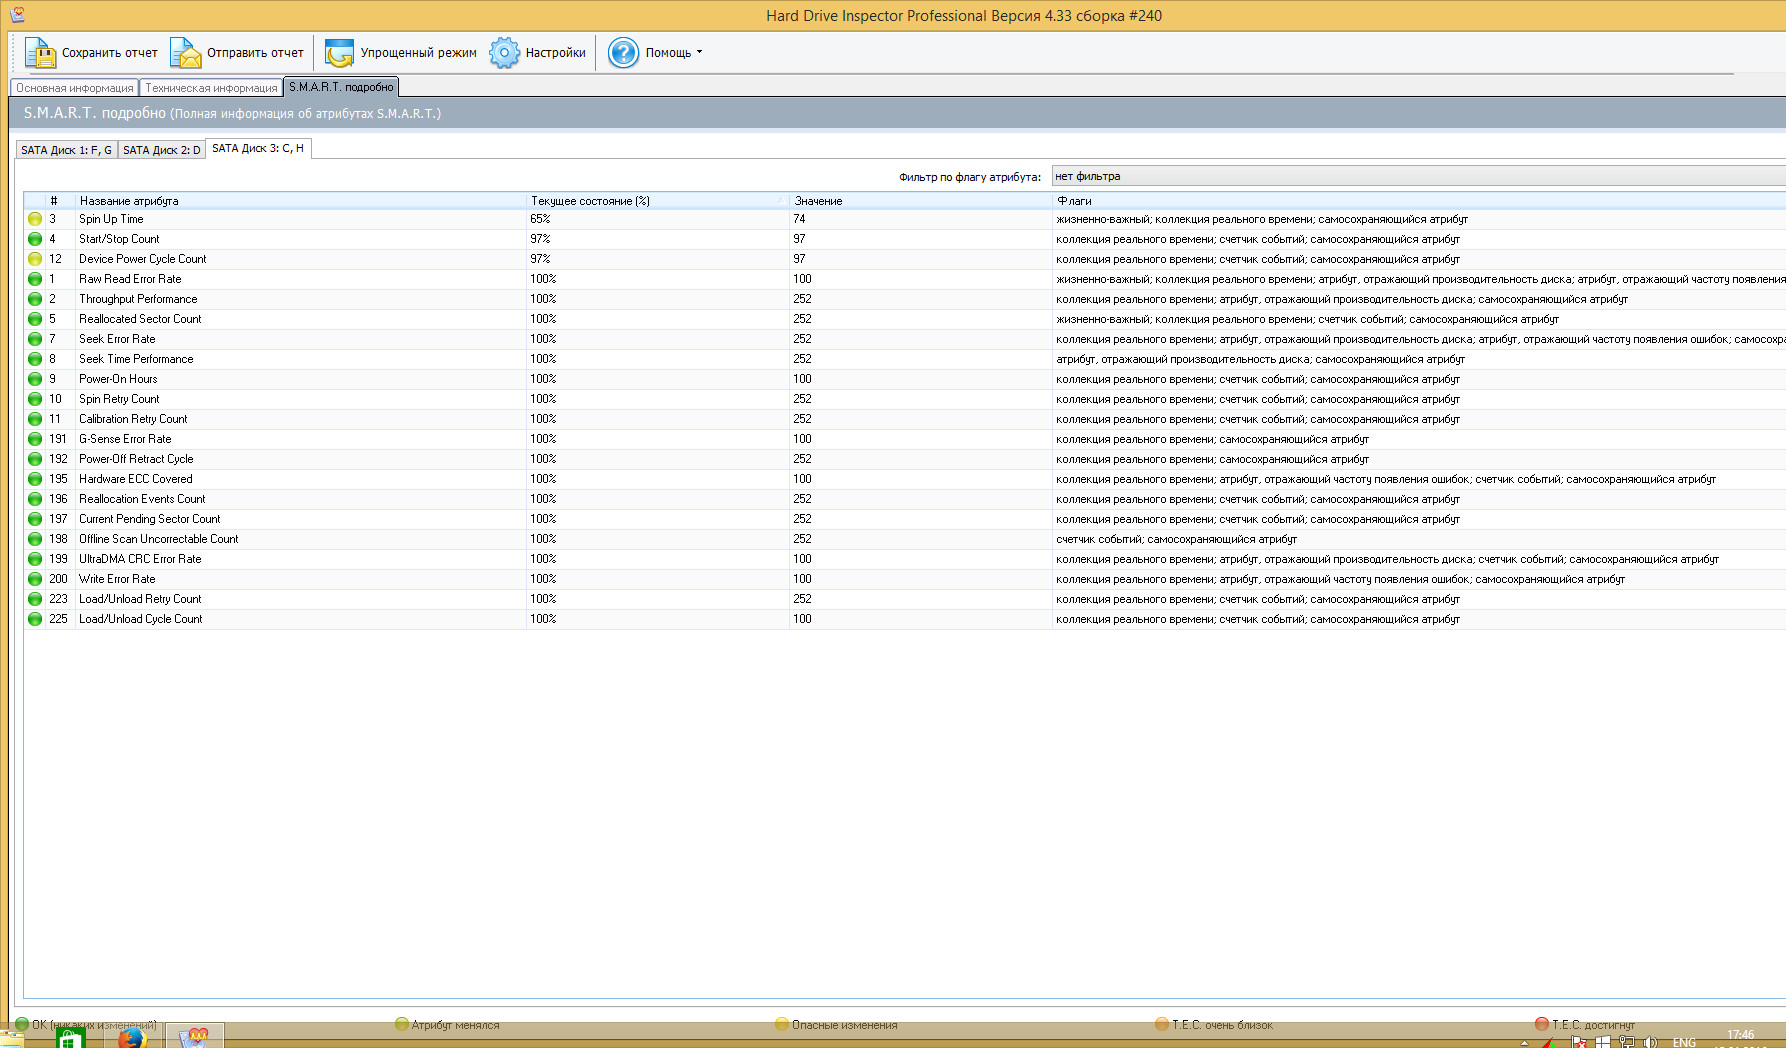Click green status dot for Hardware ECC Covered
The width and height of the screenshot is (1786, 1048).
tap(35, 479)
